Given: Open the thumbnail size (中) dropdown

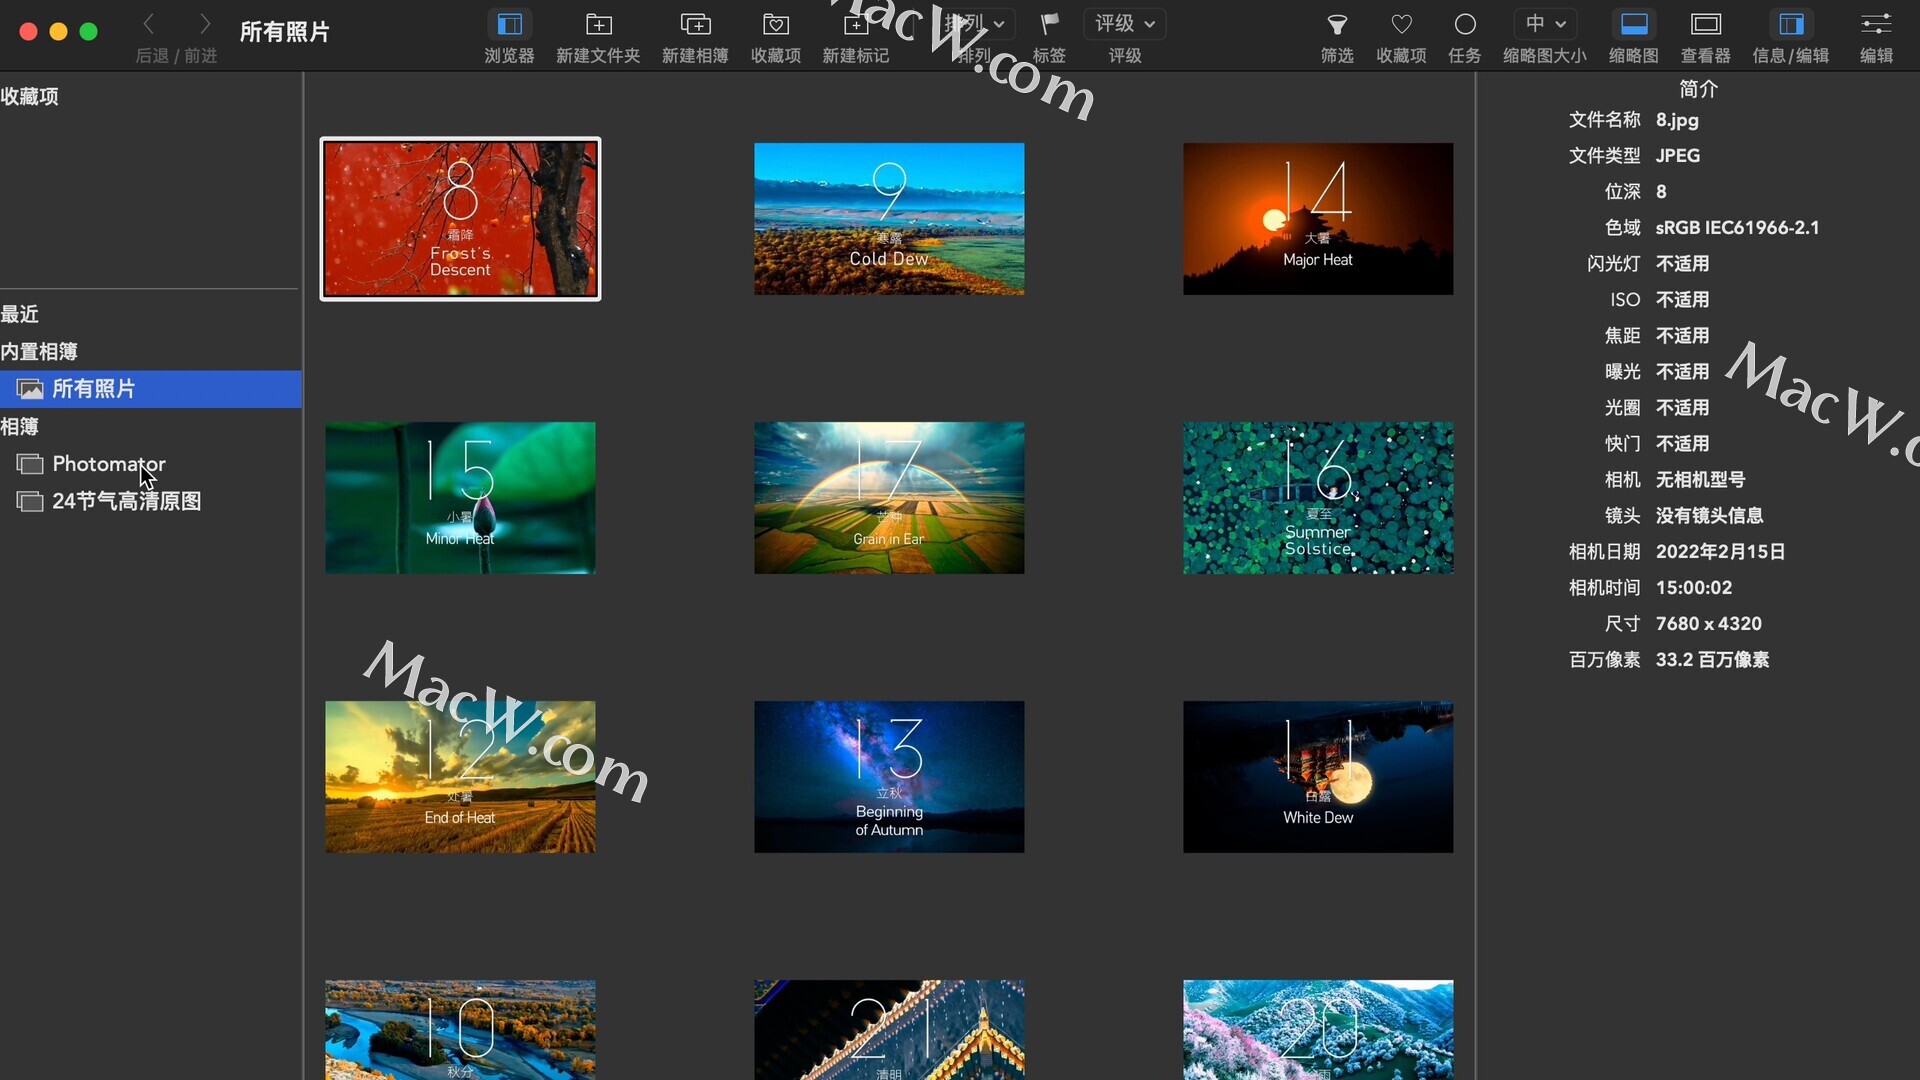Looking at the screenshot, I should tap(1545, 23).
